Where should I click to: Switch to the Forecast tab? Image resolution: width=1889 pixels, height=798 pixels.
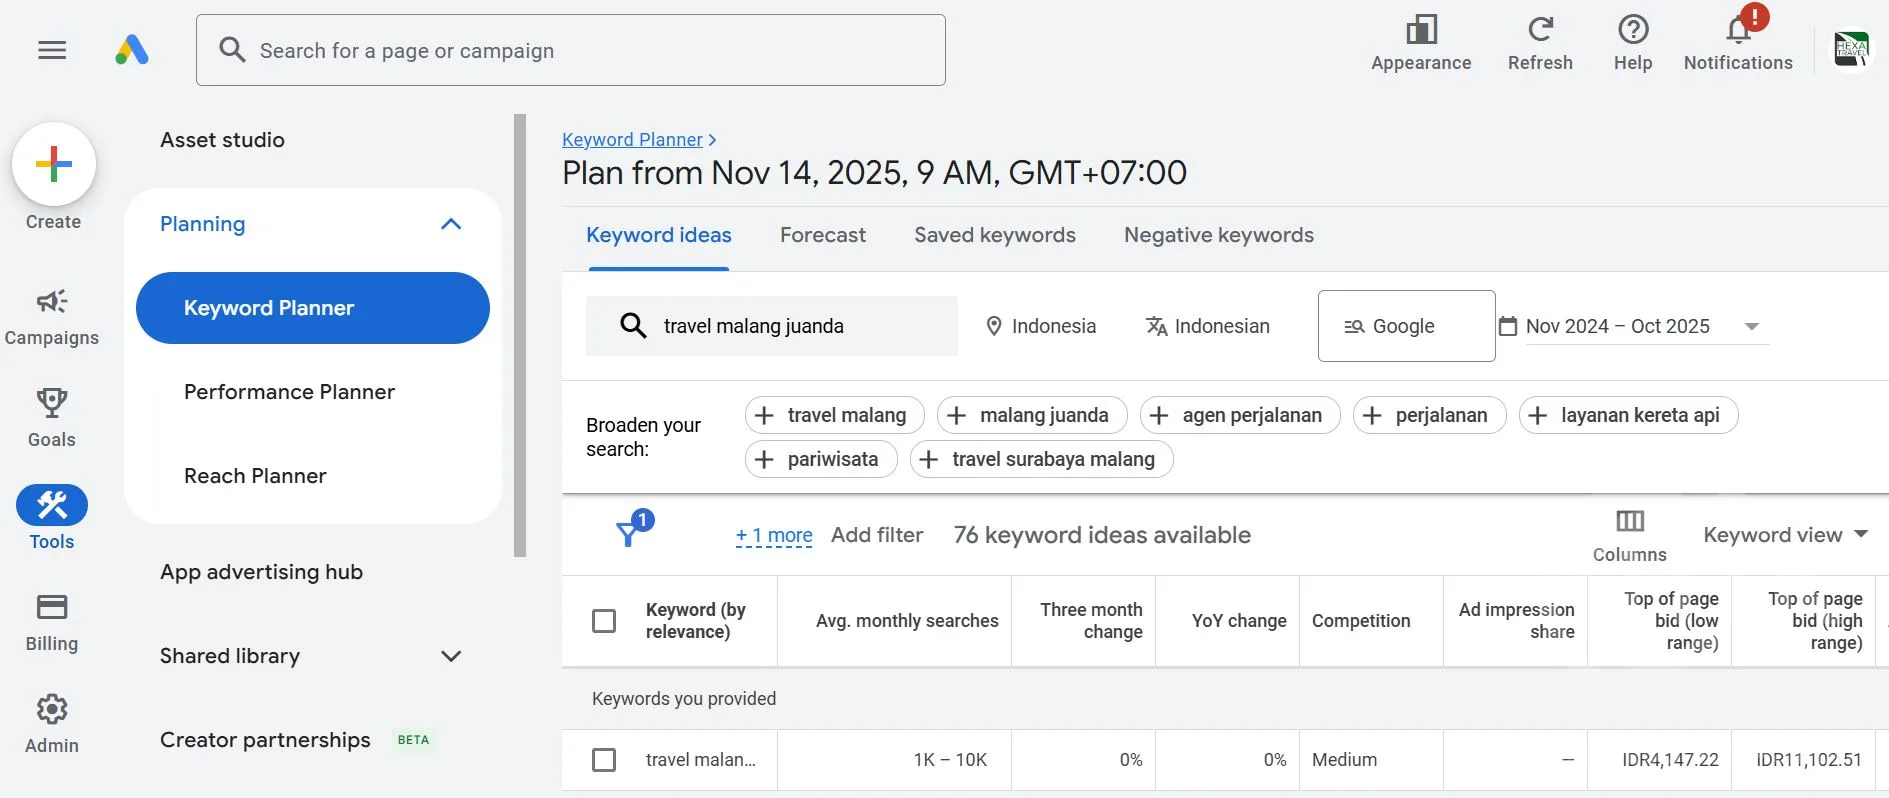click(x=823, y=235)
